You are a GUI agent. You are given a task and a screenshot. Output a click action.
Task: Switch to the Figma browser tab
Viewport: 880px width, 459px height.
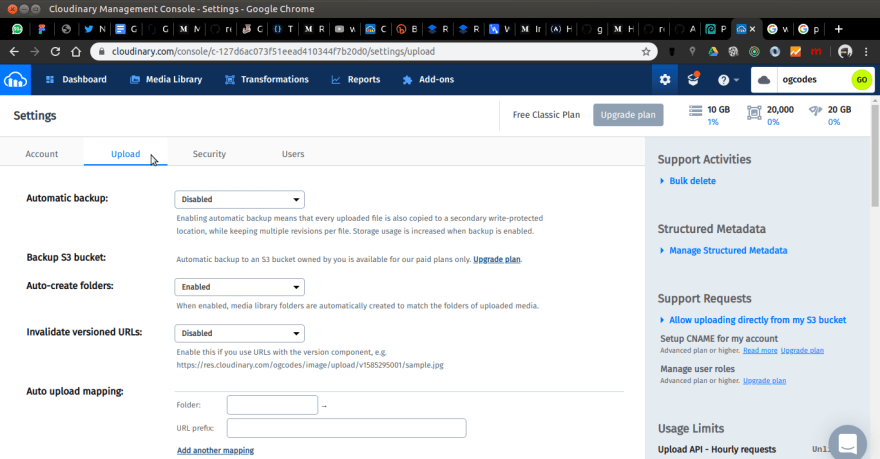tap(42, 29)
